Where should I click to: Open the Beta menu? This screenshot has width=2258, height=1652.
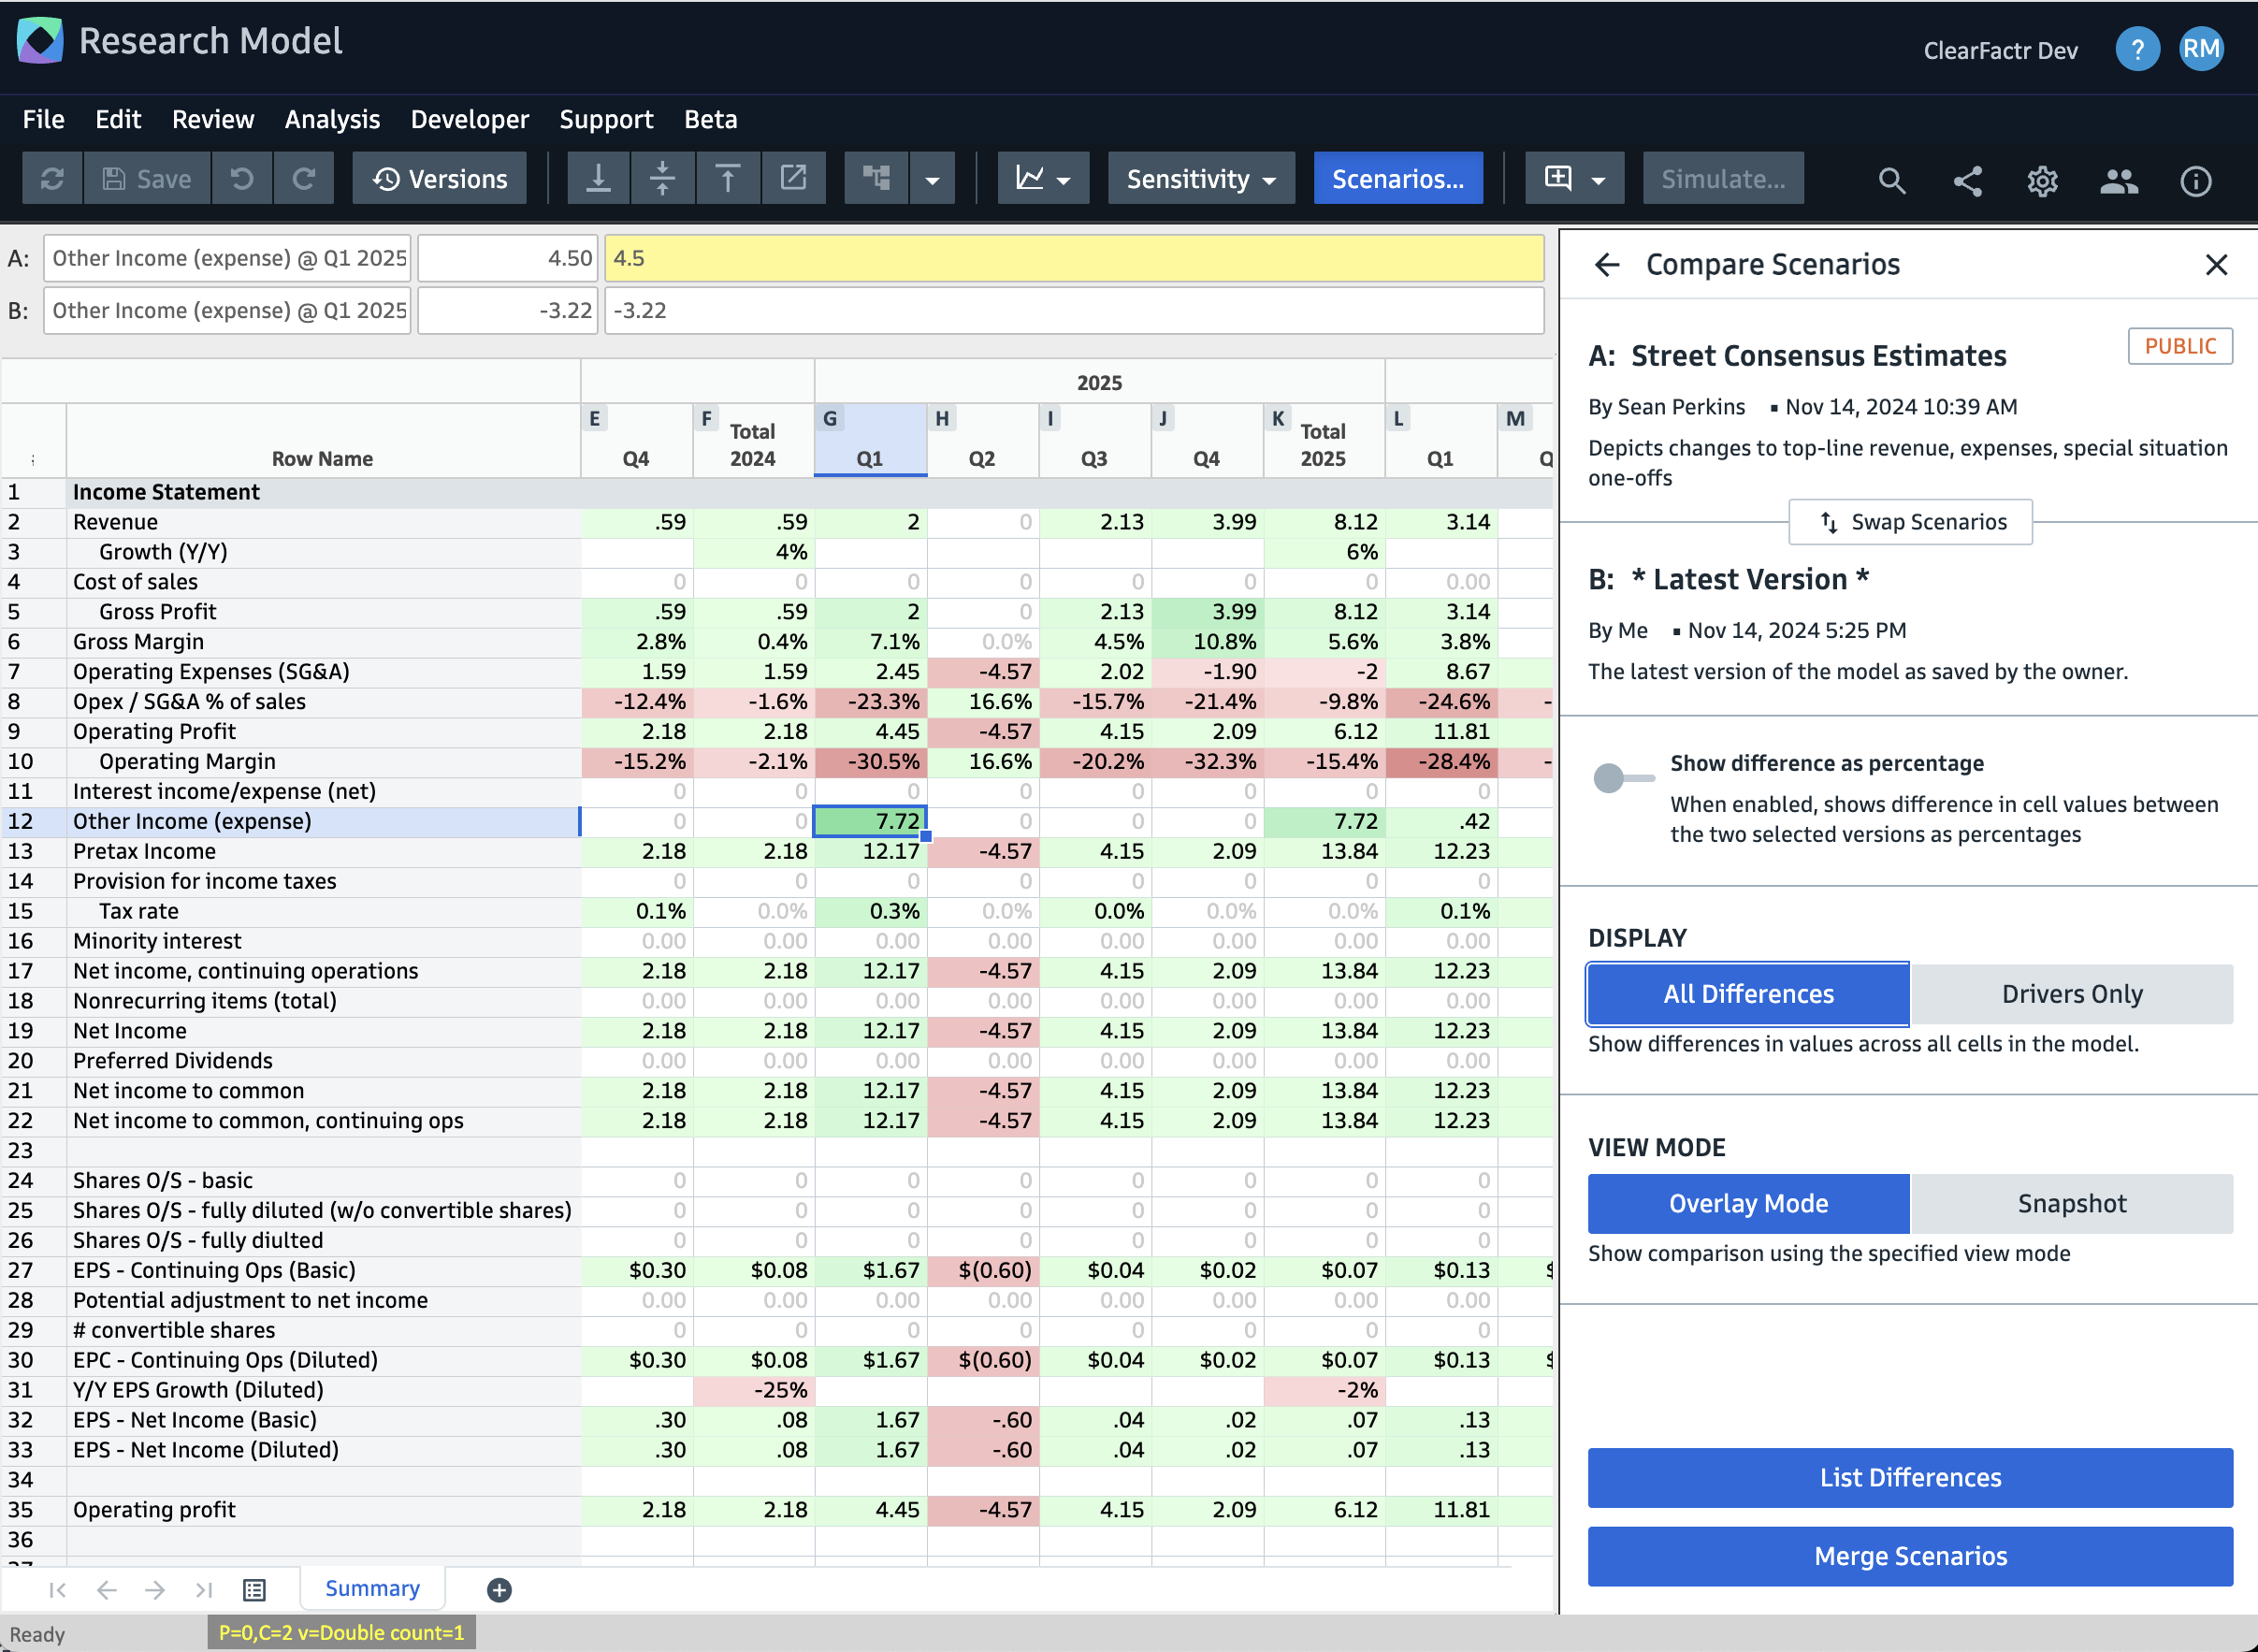coord(710,119)
